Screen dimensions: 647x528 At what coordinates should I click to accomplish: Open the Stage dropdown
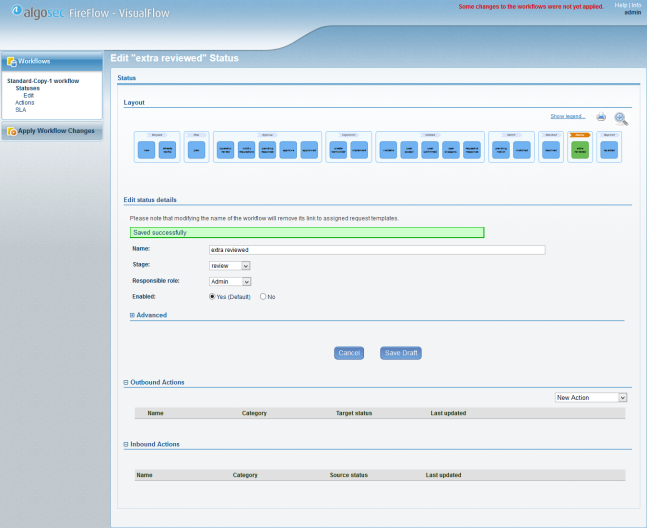(x=230, y=266)
